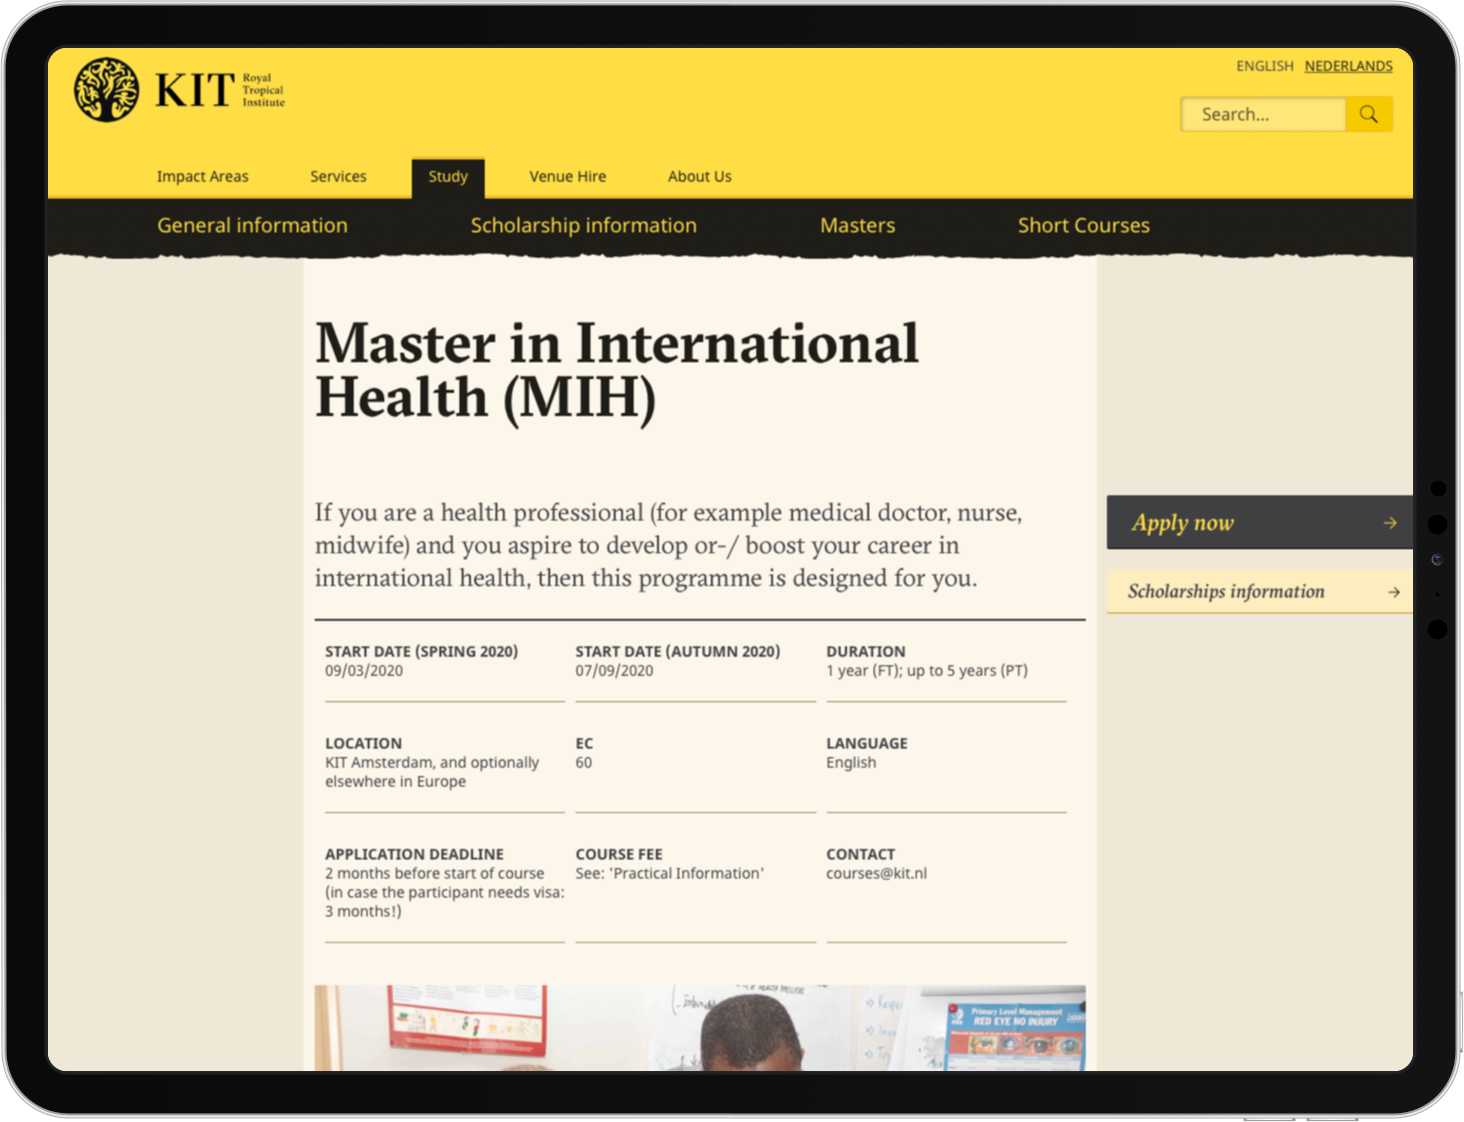Select the English language option
Image resolution: width=1464 pixels, height=1122 pixels.
pyautogui.click(x=1264, y=66)
